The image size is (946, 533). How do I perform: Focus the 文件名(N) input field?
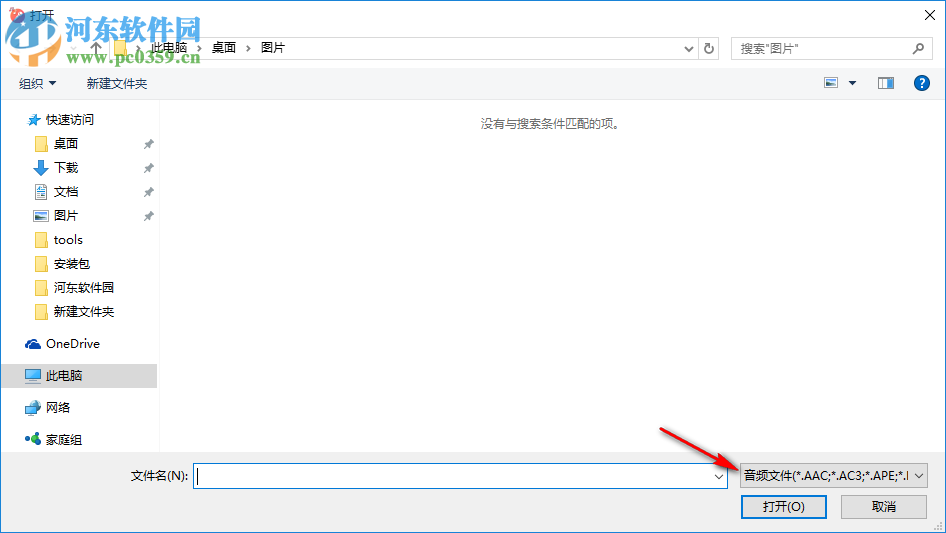(460, 476)
